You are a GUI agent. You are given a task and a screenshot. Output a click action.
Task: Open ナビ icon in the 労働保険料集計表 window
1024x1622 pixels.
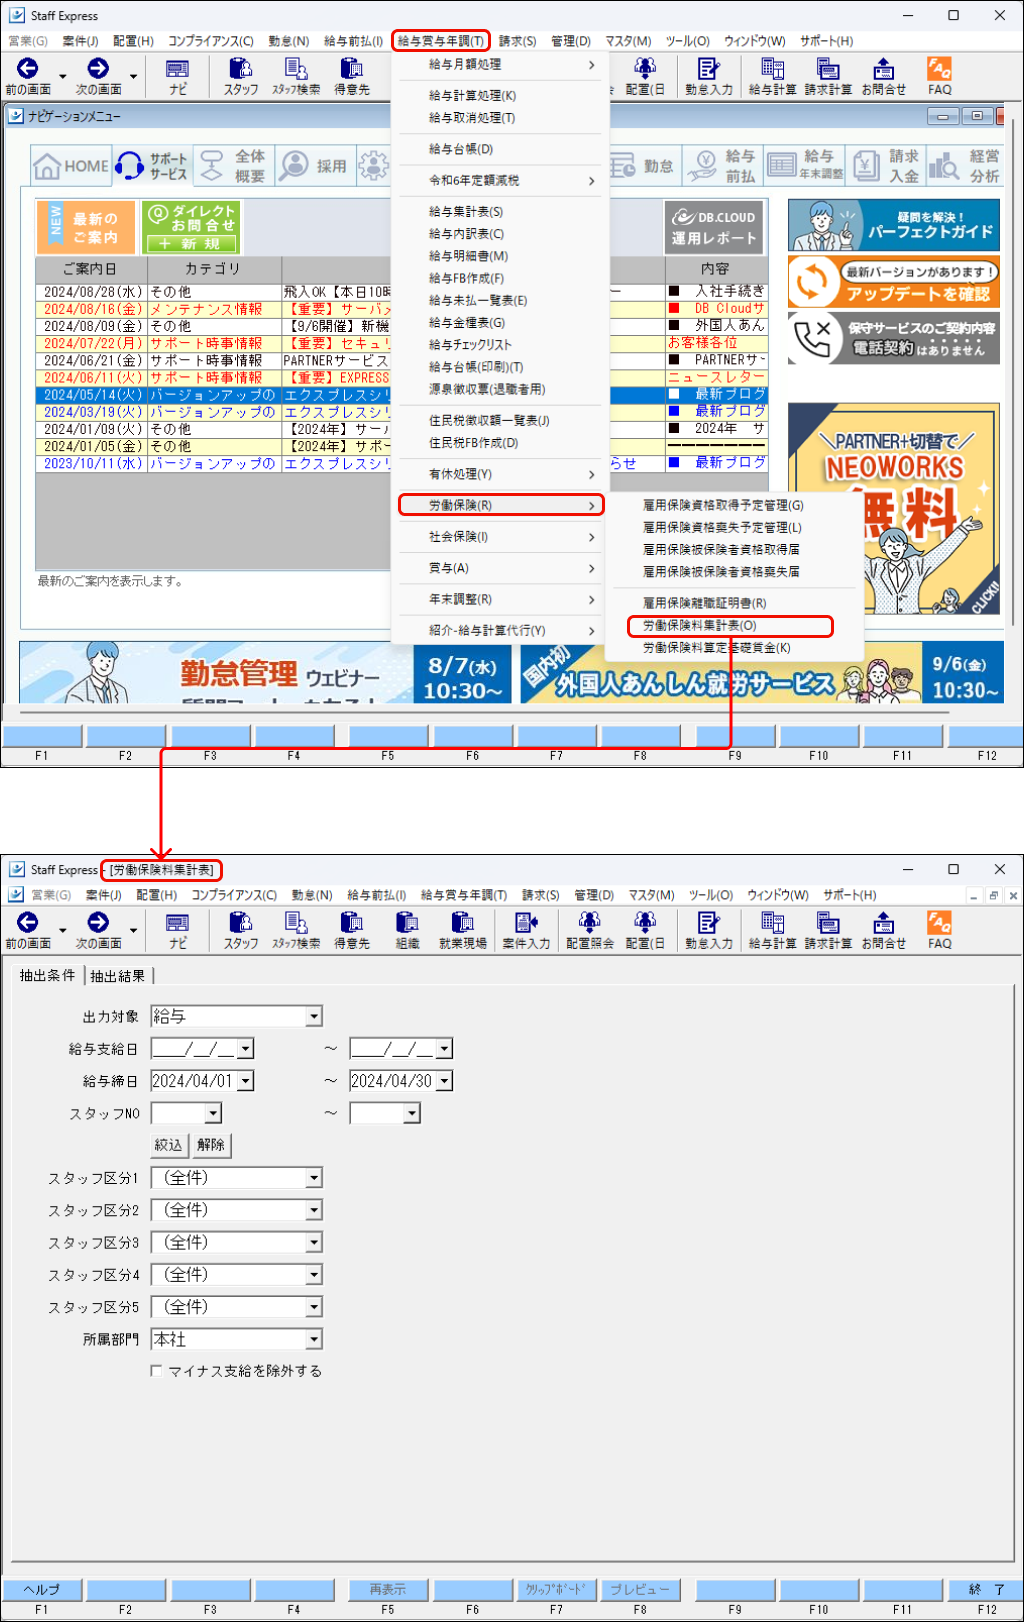(177, 929)
